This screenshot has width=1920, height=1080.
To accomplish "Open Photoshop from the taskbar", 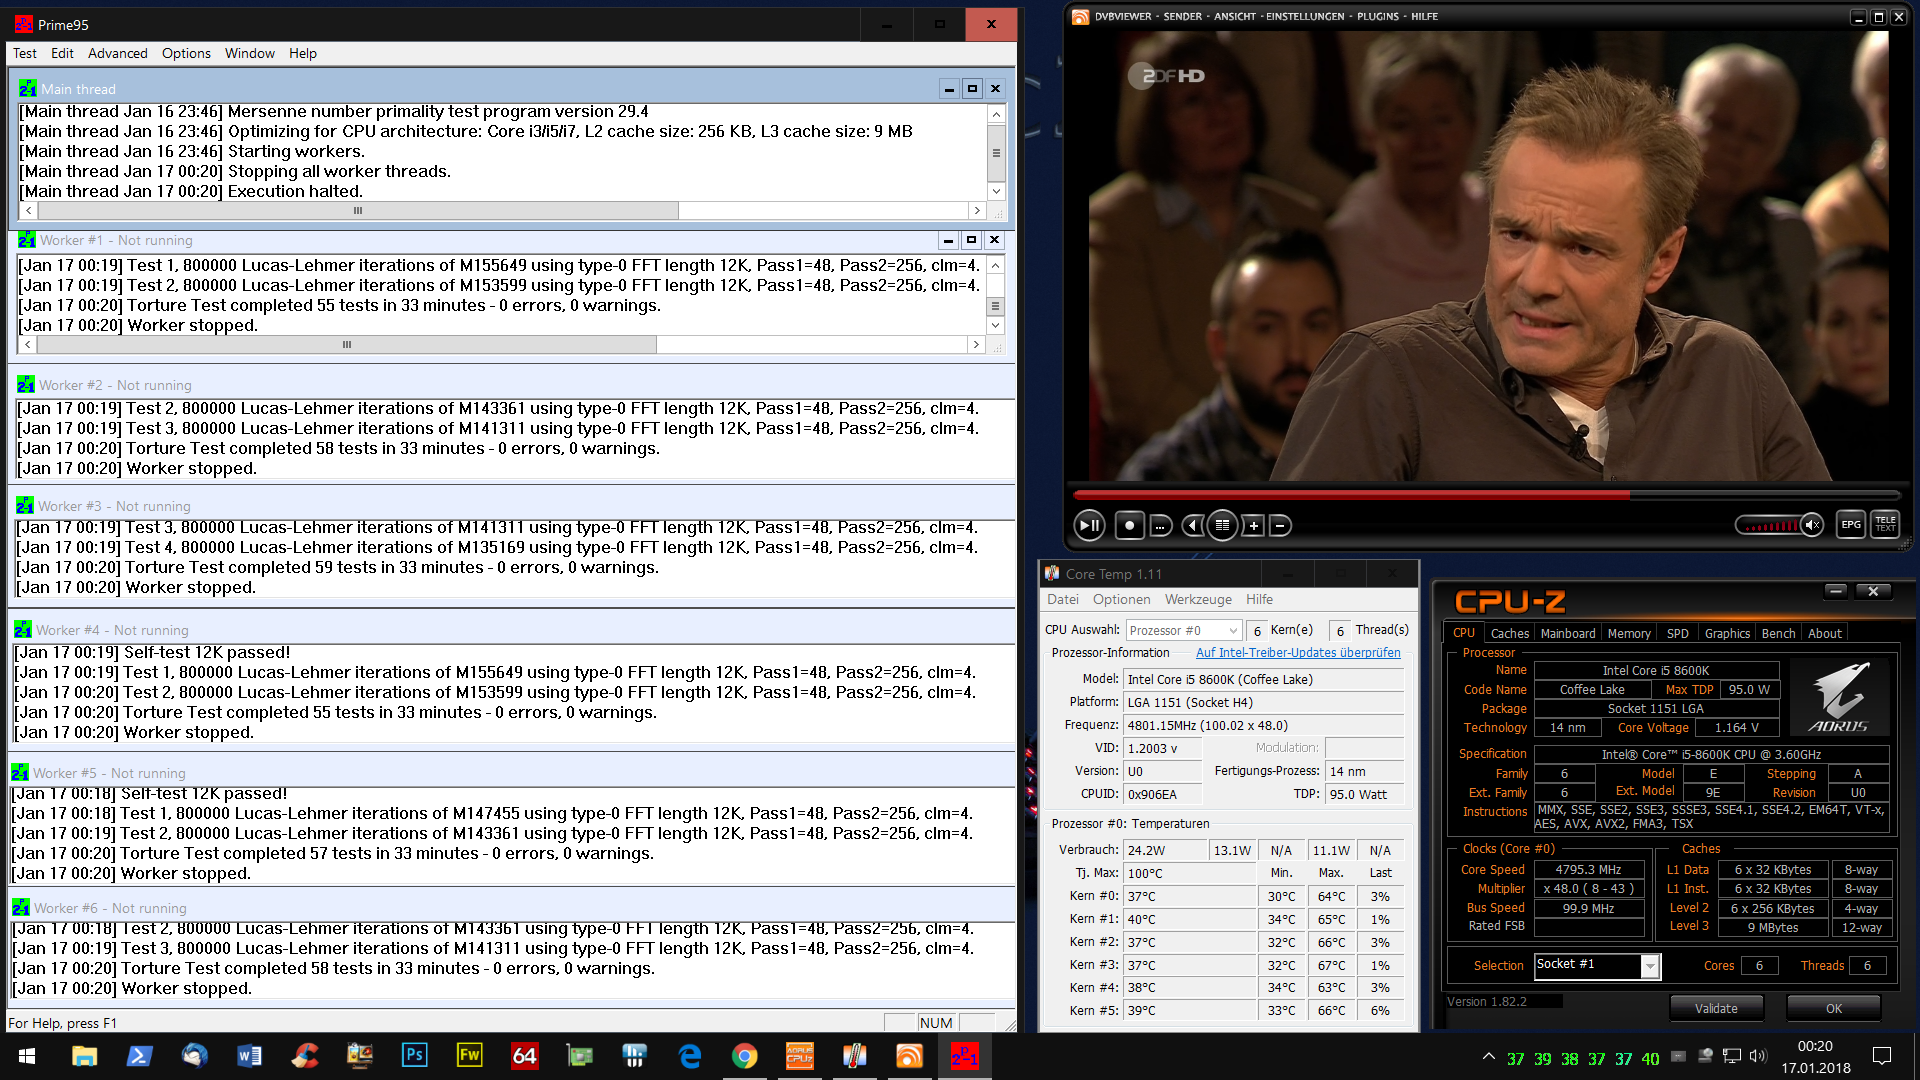I will click(414, 1055).
